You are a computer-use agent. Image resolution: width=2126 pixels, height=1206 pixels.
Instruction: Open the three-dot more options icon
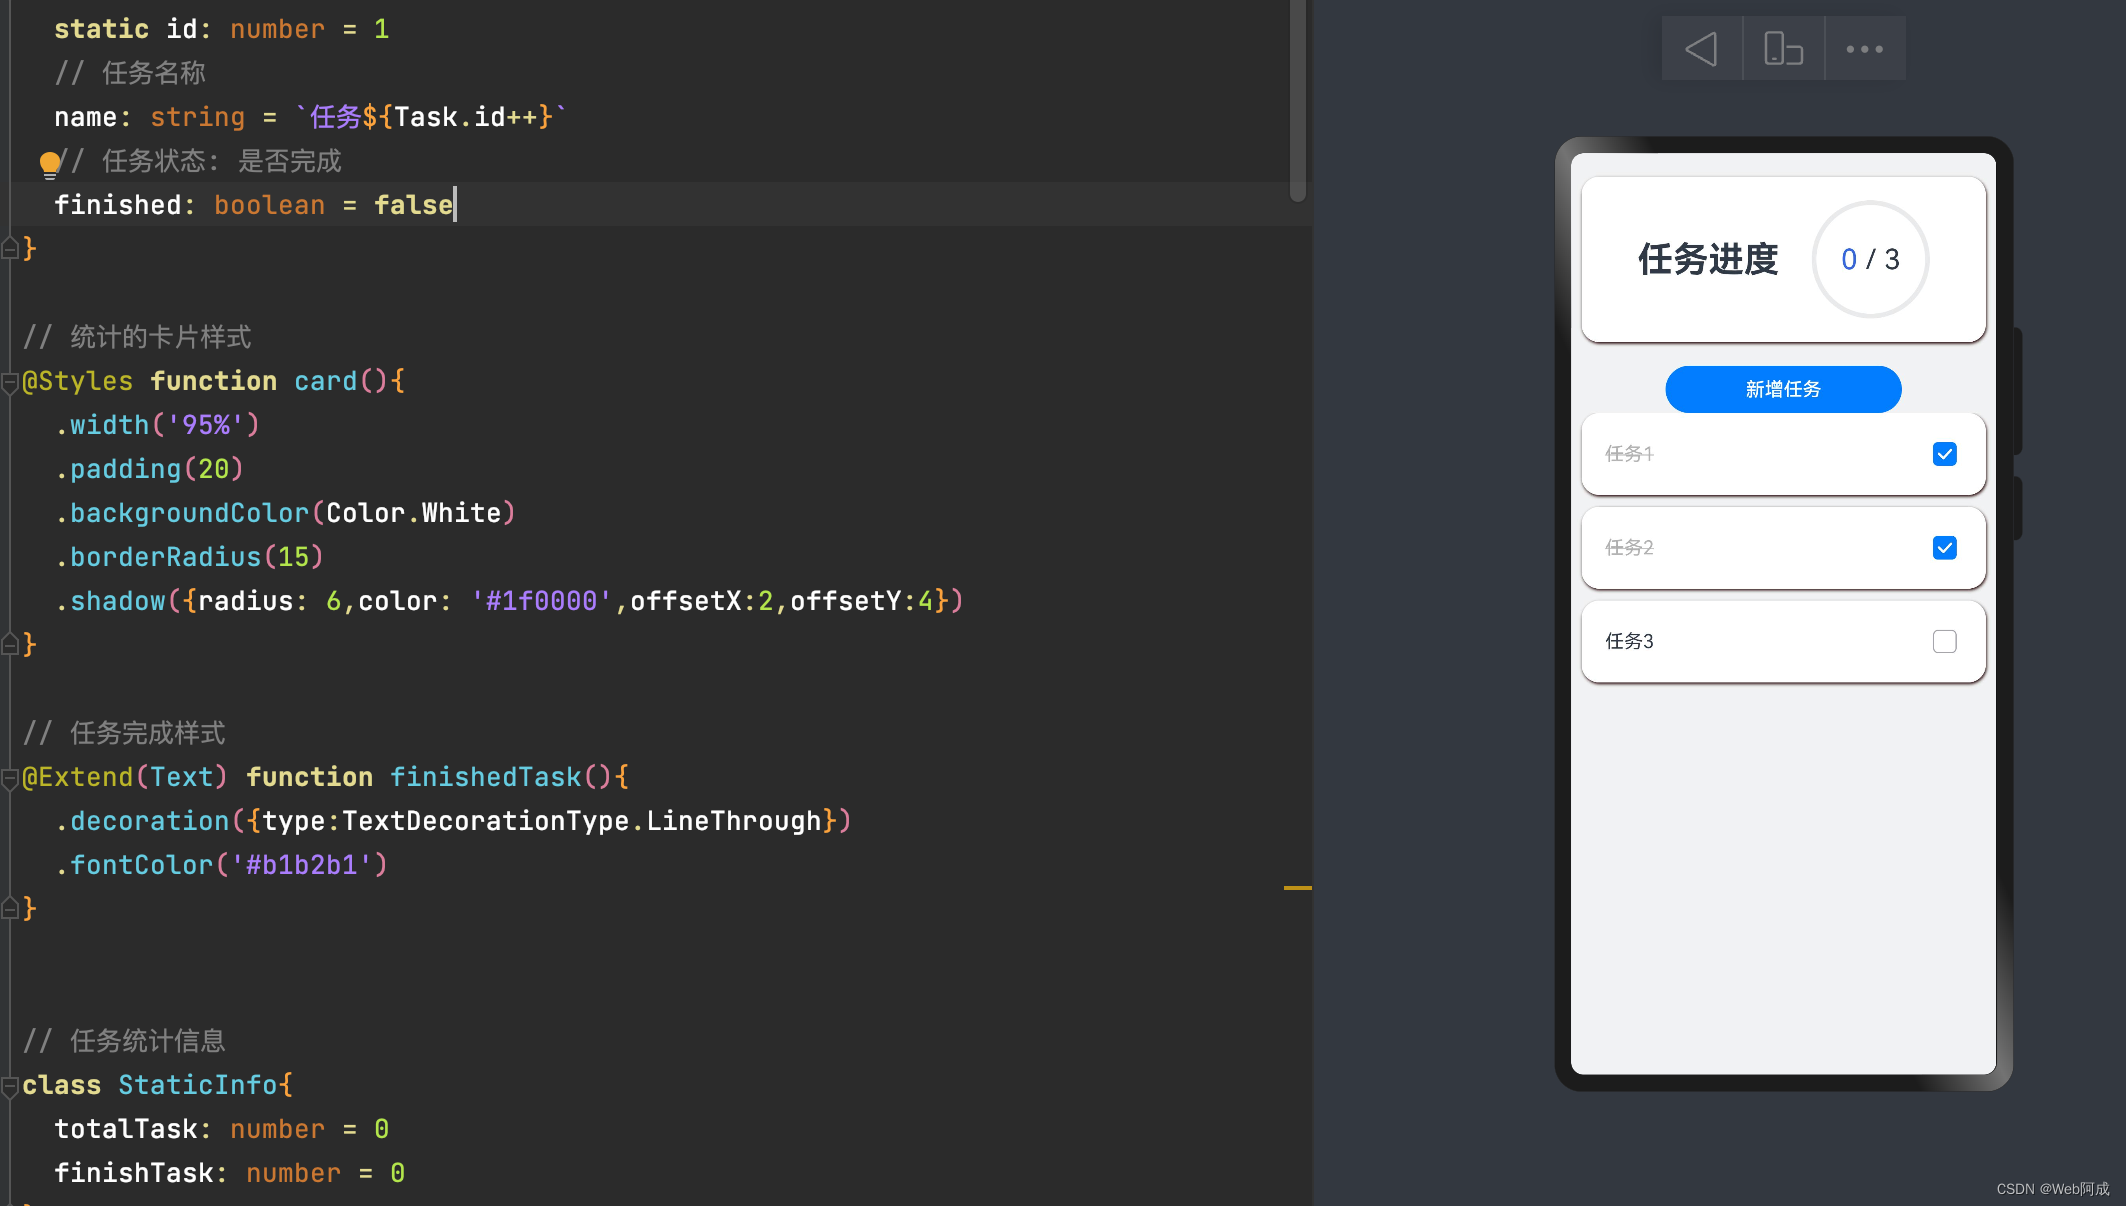(x=1864, y=49)
